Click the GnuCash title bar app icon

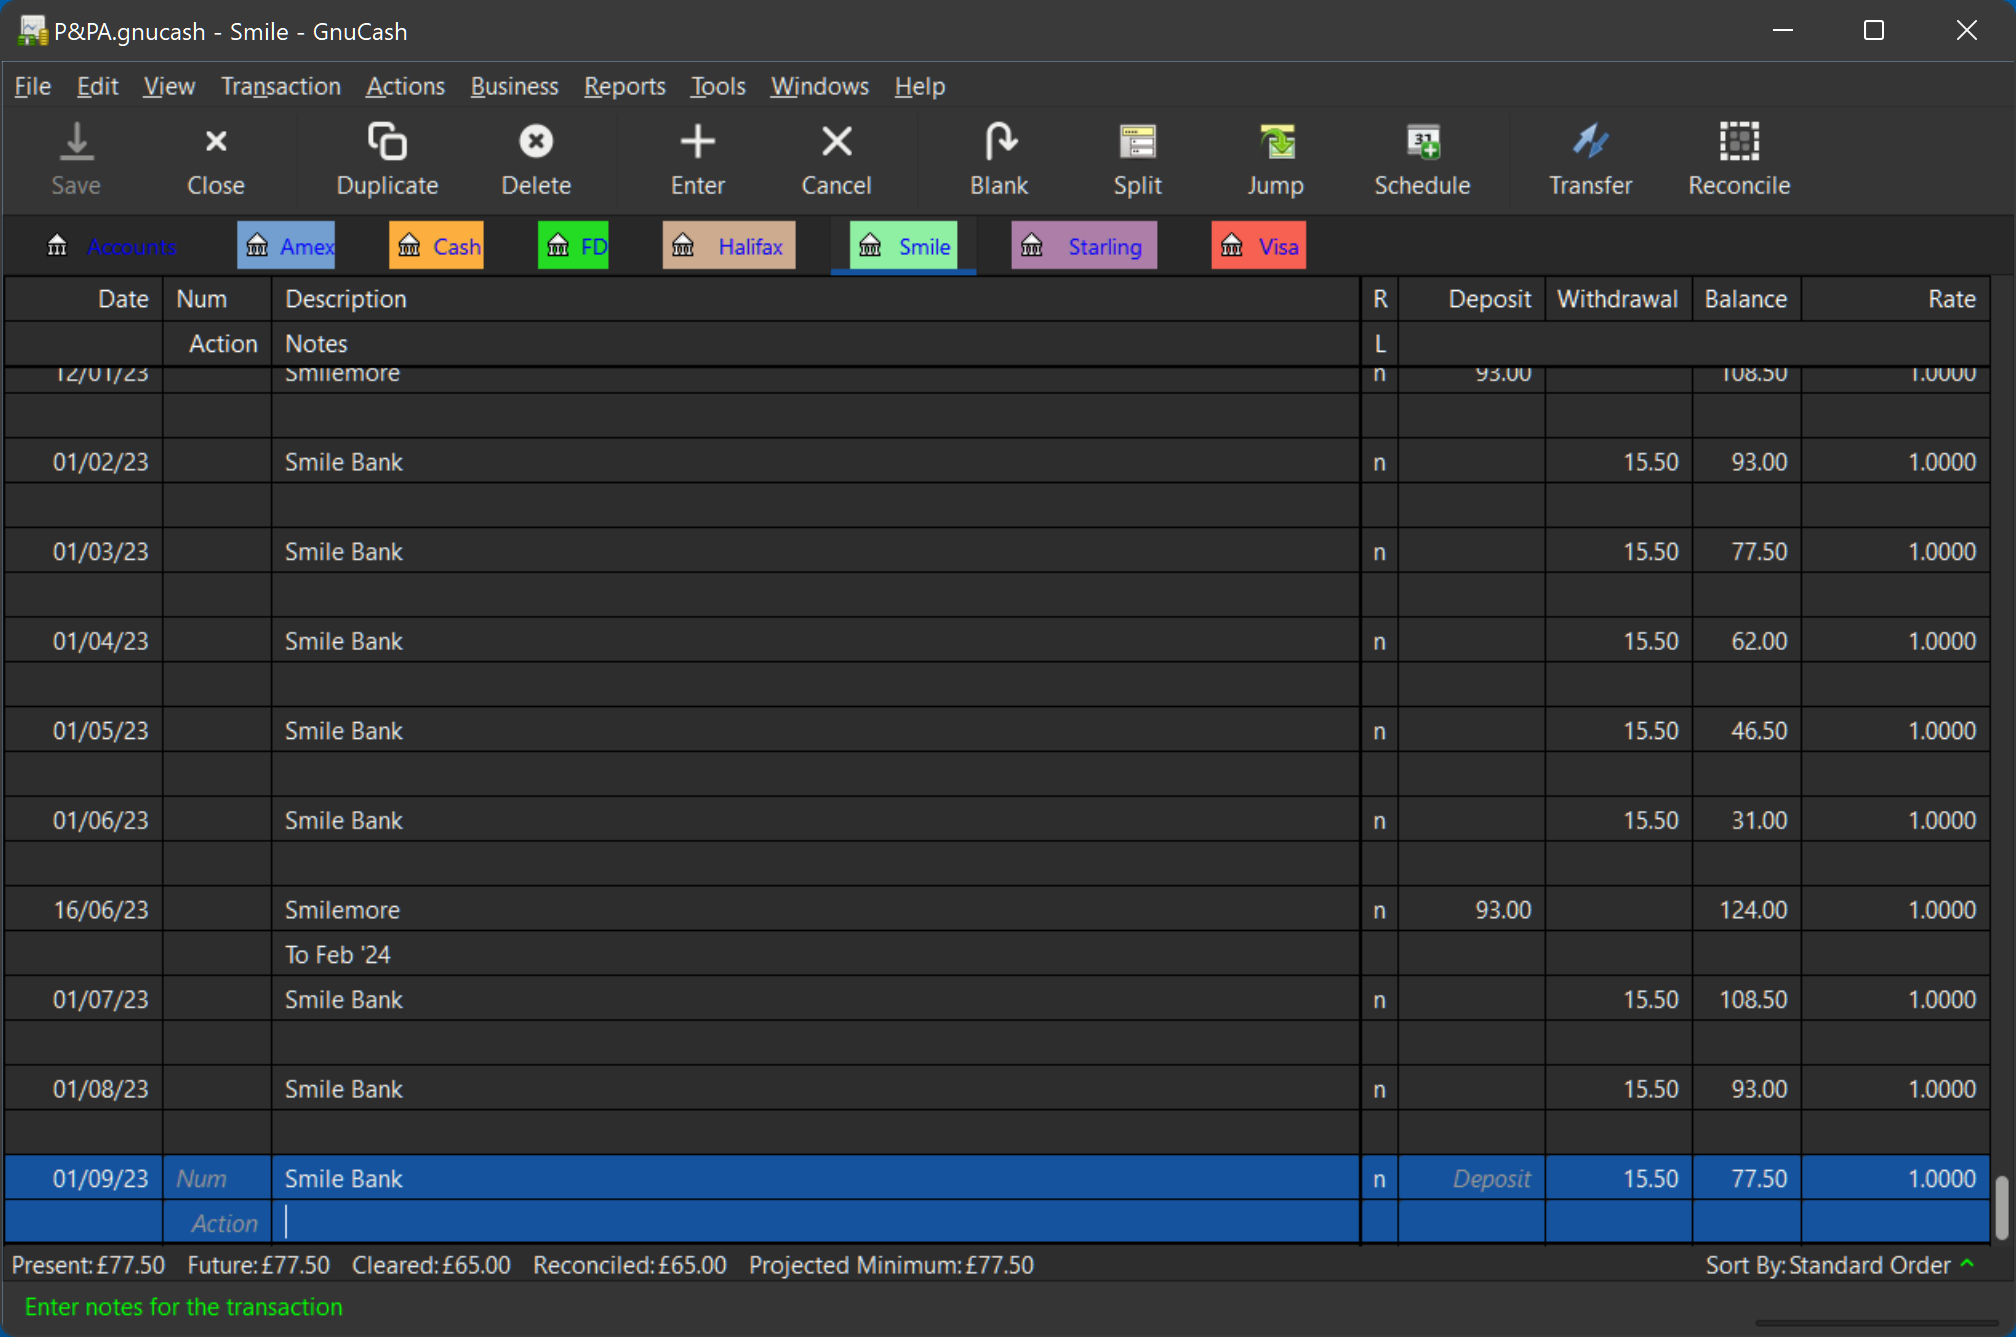(32, 31)
